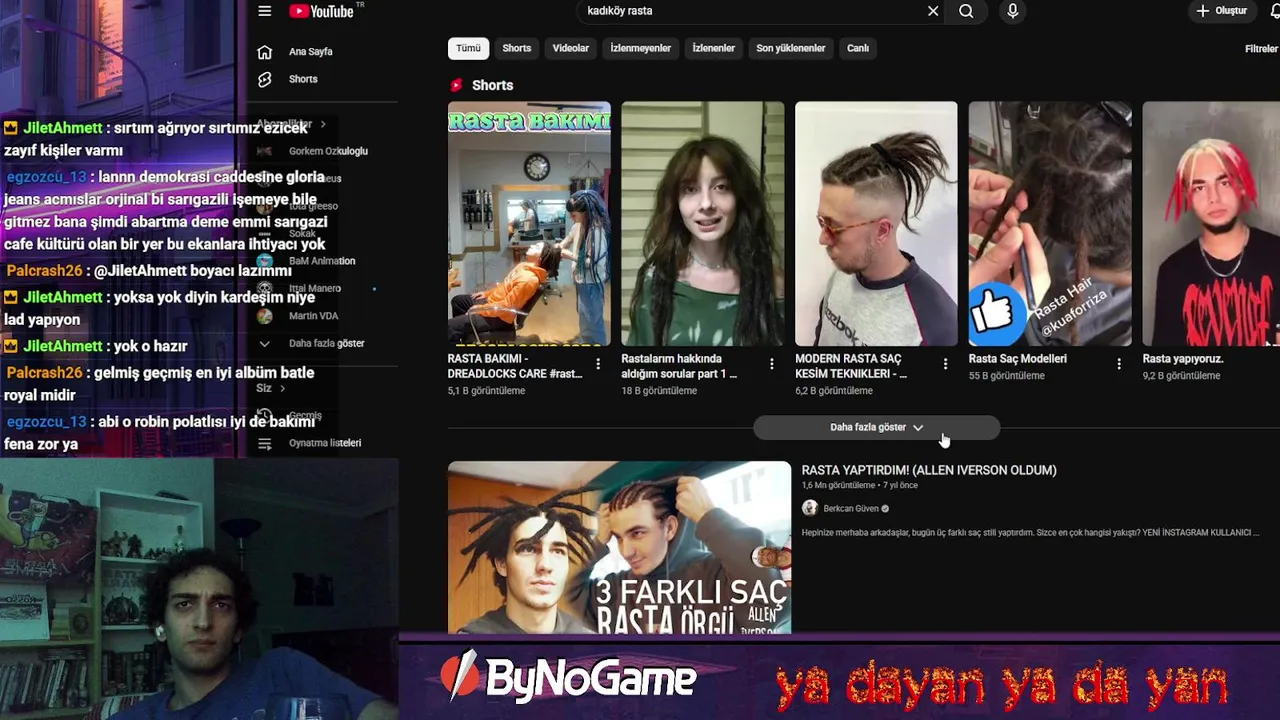This screenshot has width=1280, height=720.
Task: Start voice search with the microphone icon
Action: [1013, 11]
